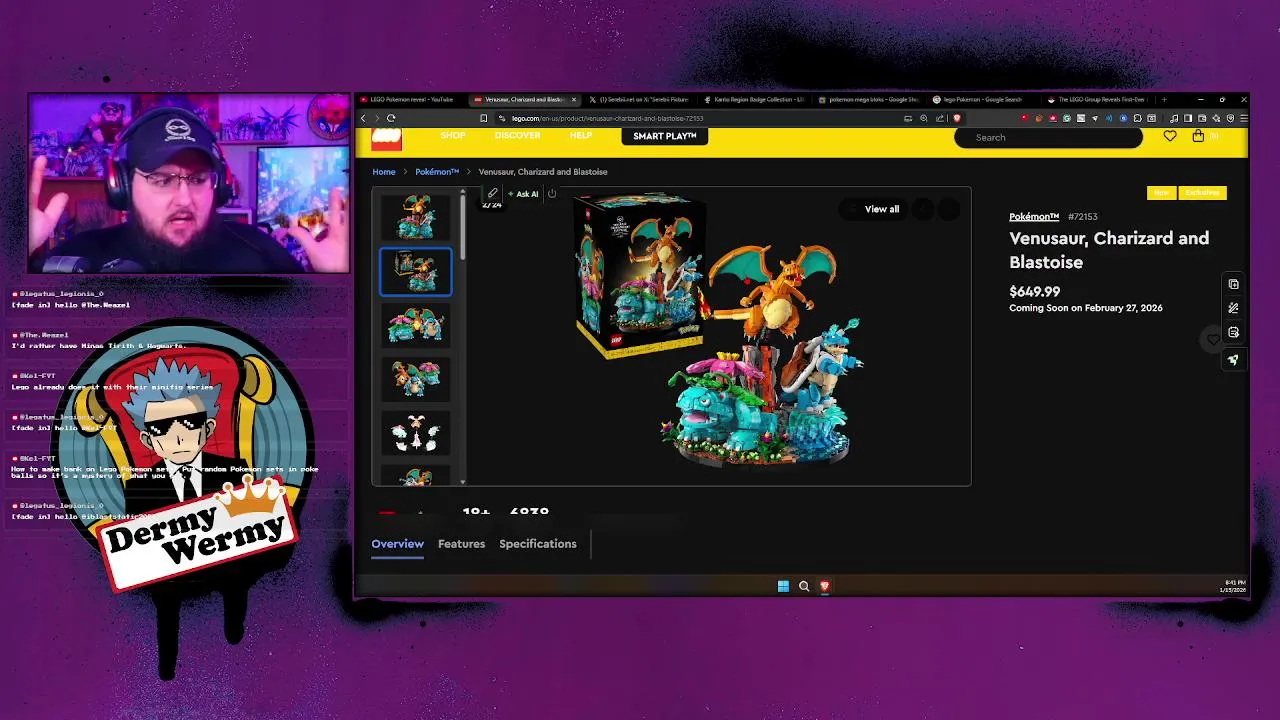Switch to pokemon mega bloks Google Search tab
The width and height of the screenshot is (1280, 720).
(x=868, y=100)
